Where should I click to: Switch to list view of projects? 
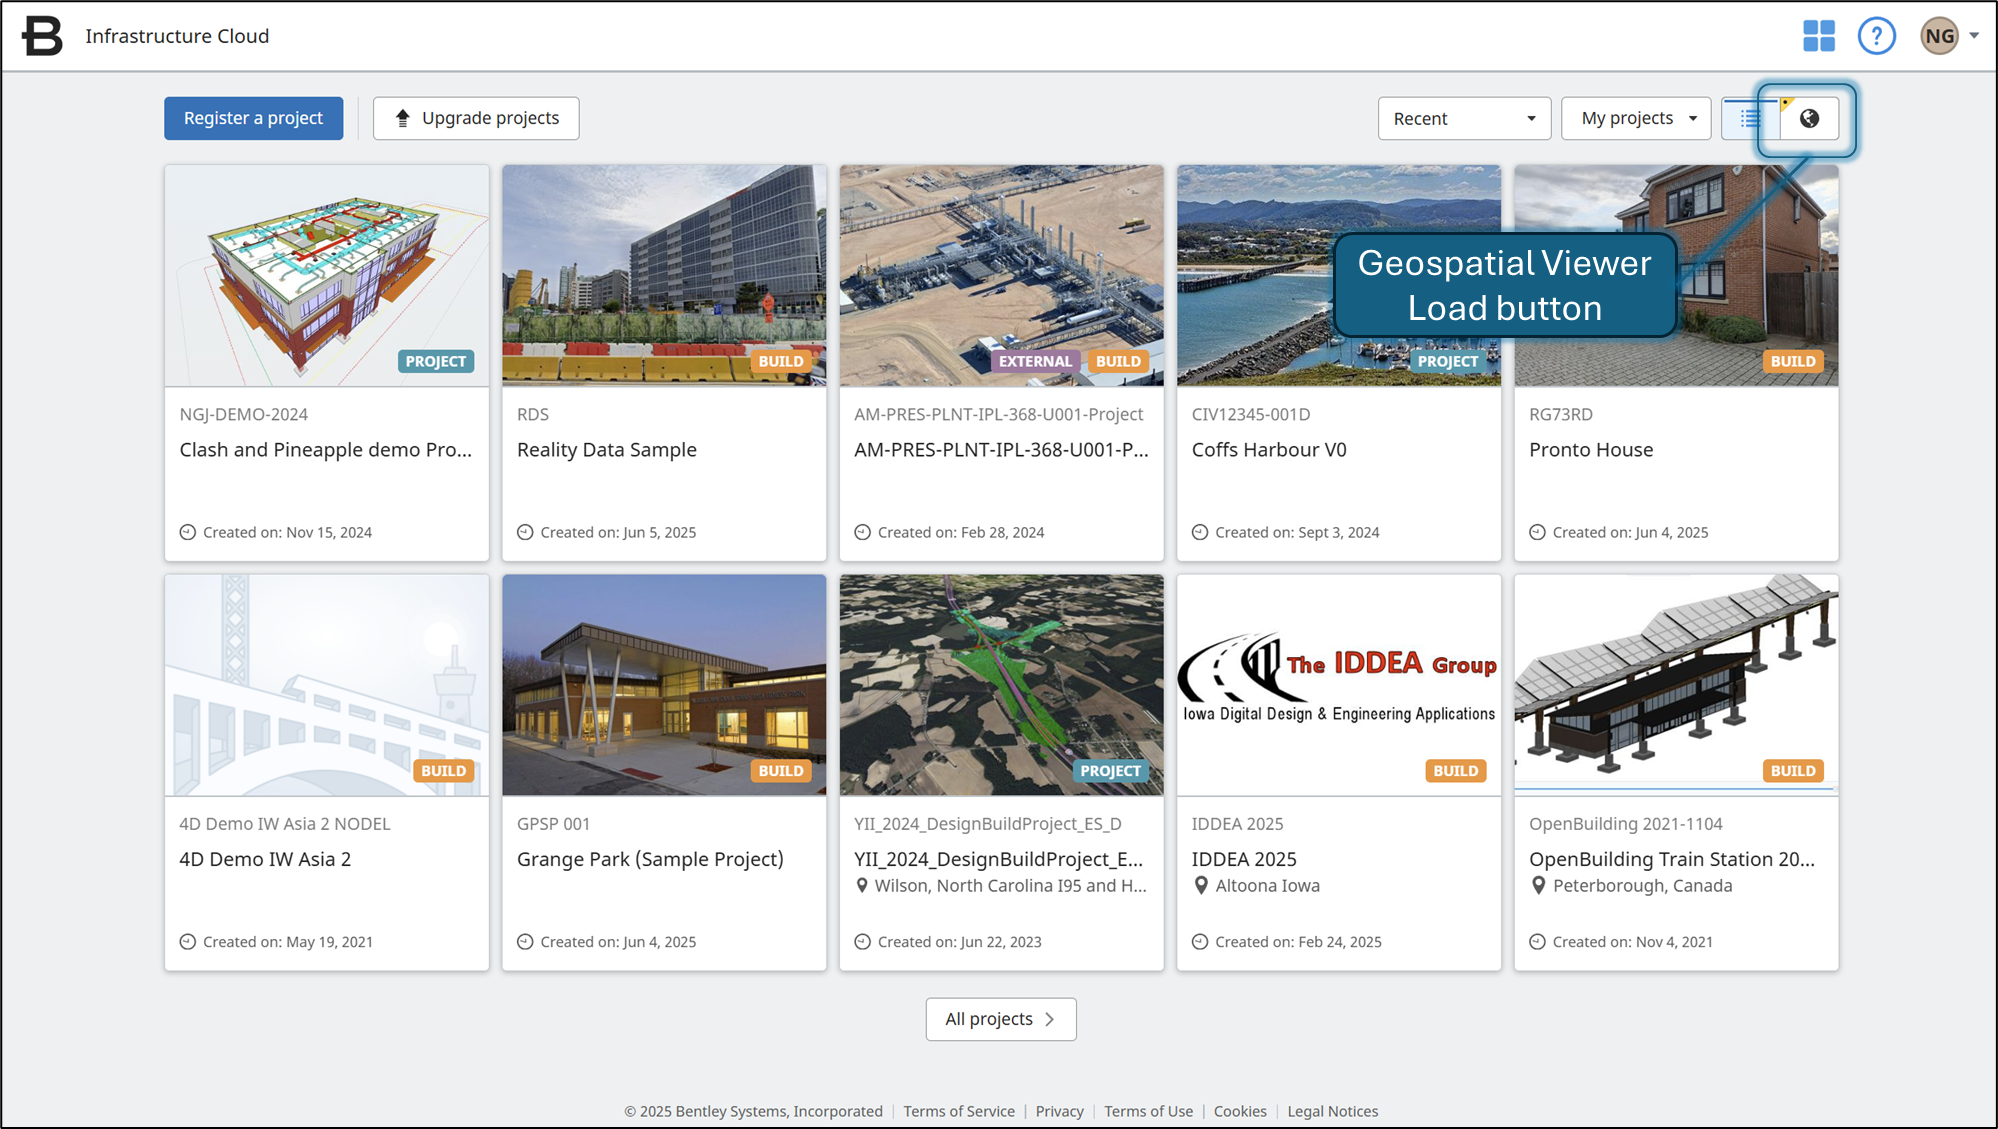tap(1749, 118)
